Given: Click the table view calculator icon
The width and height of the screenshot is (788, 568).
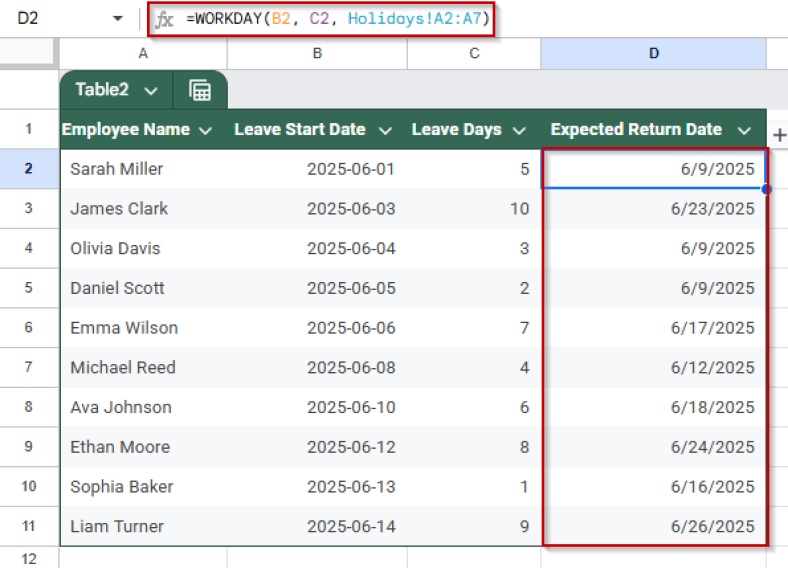Looking at the screenshot, I should point(200,90).
